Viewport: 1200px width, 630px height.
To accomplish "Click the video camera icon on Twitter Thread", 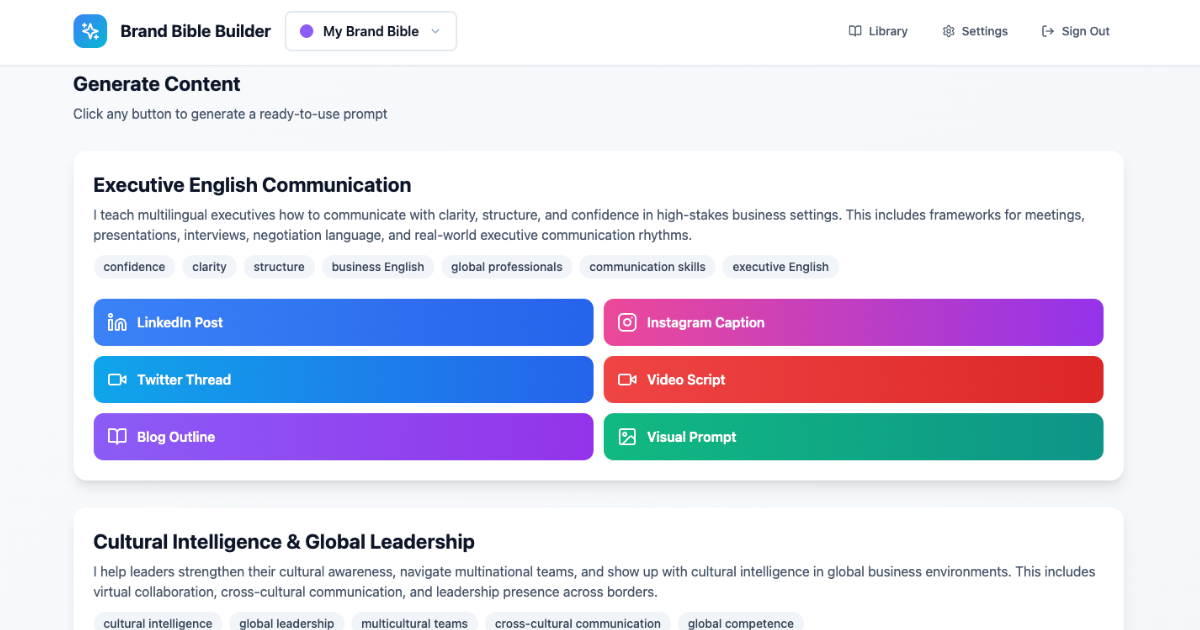I will click(x=116, y=379).
